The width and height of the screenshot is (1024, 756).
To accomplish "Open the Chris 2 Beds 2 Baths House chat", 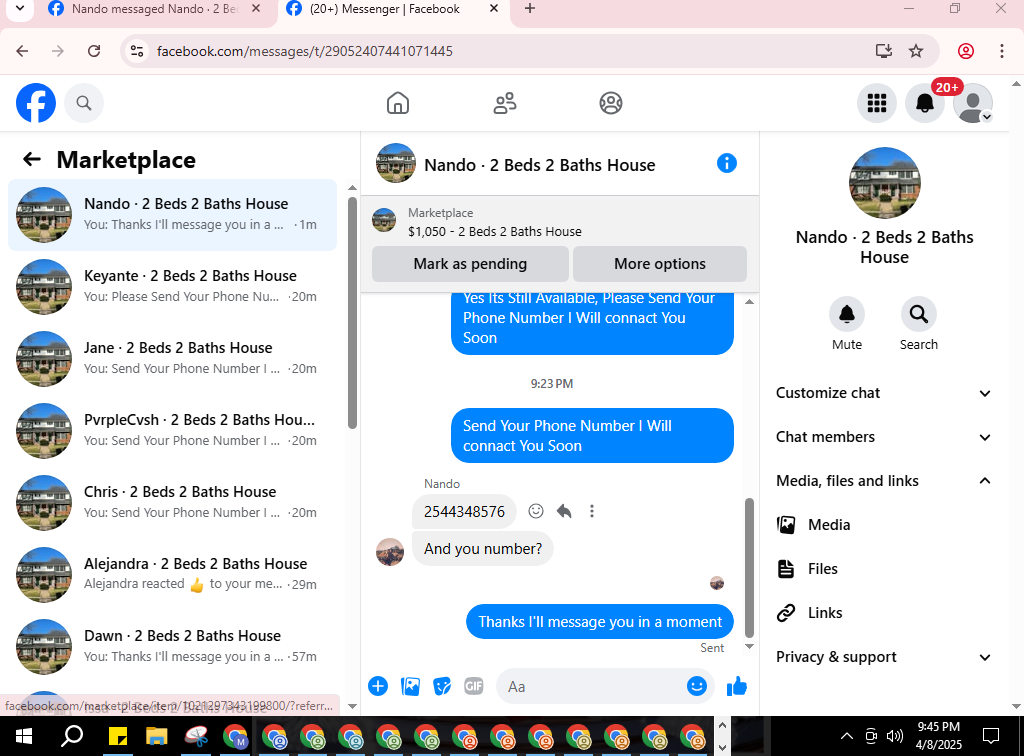I will click(172, 502).
